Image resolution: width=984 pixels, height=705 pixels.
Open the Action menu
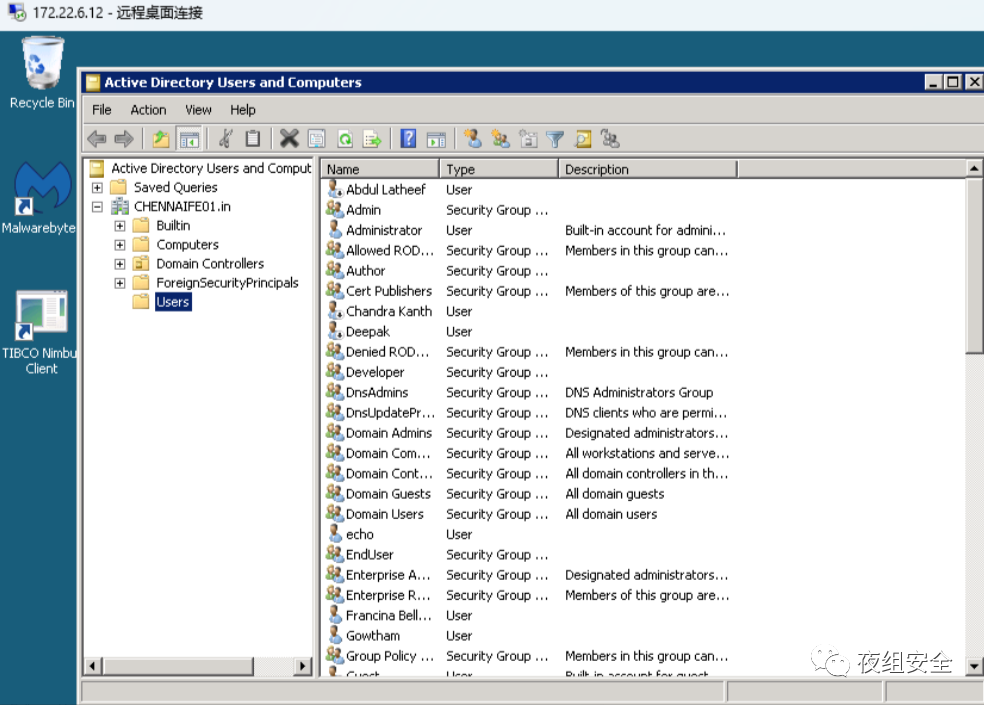click(x=148, y=110)
